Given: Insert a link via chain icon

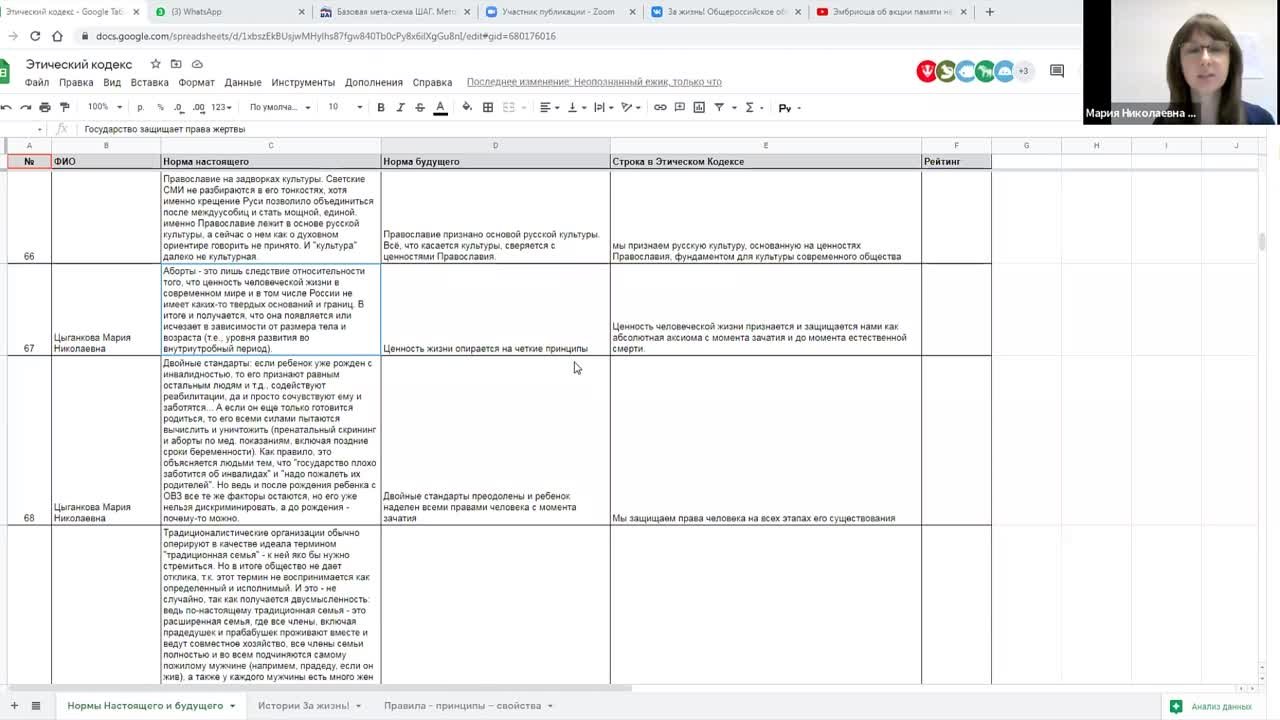Looking at the screenshot, I should pos(660,107).
